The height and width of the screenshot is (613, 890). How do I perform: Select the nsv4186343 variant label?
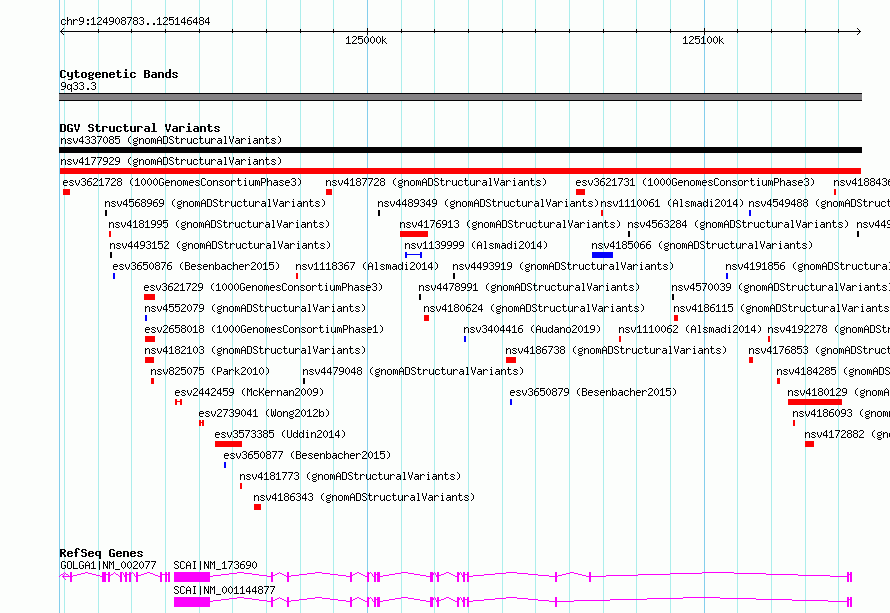click(364, 497)
